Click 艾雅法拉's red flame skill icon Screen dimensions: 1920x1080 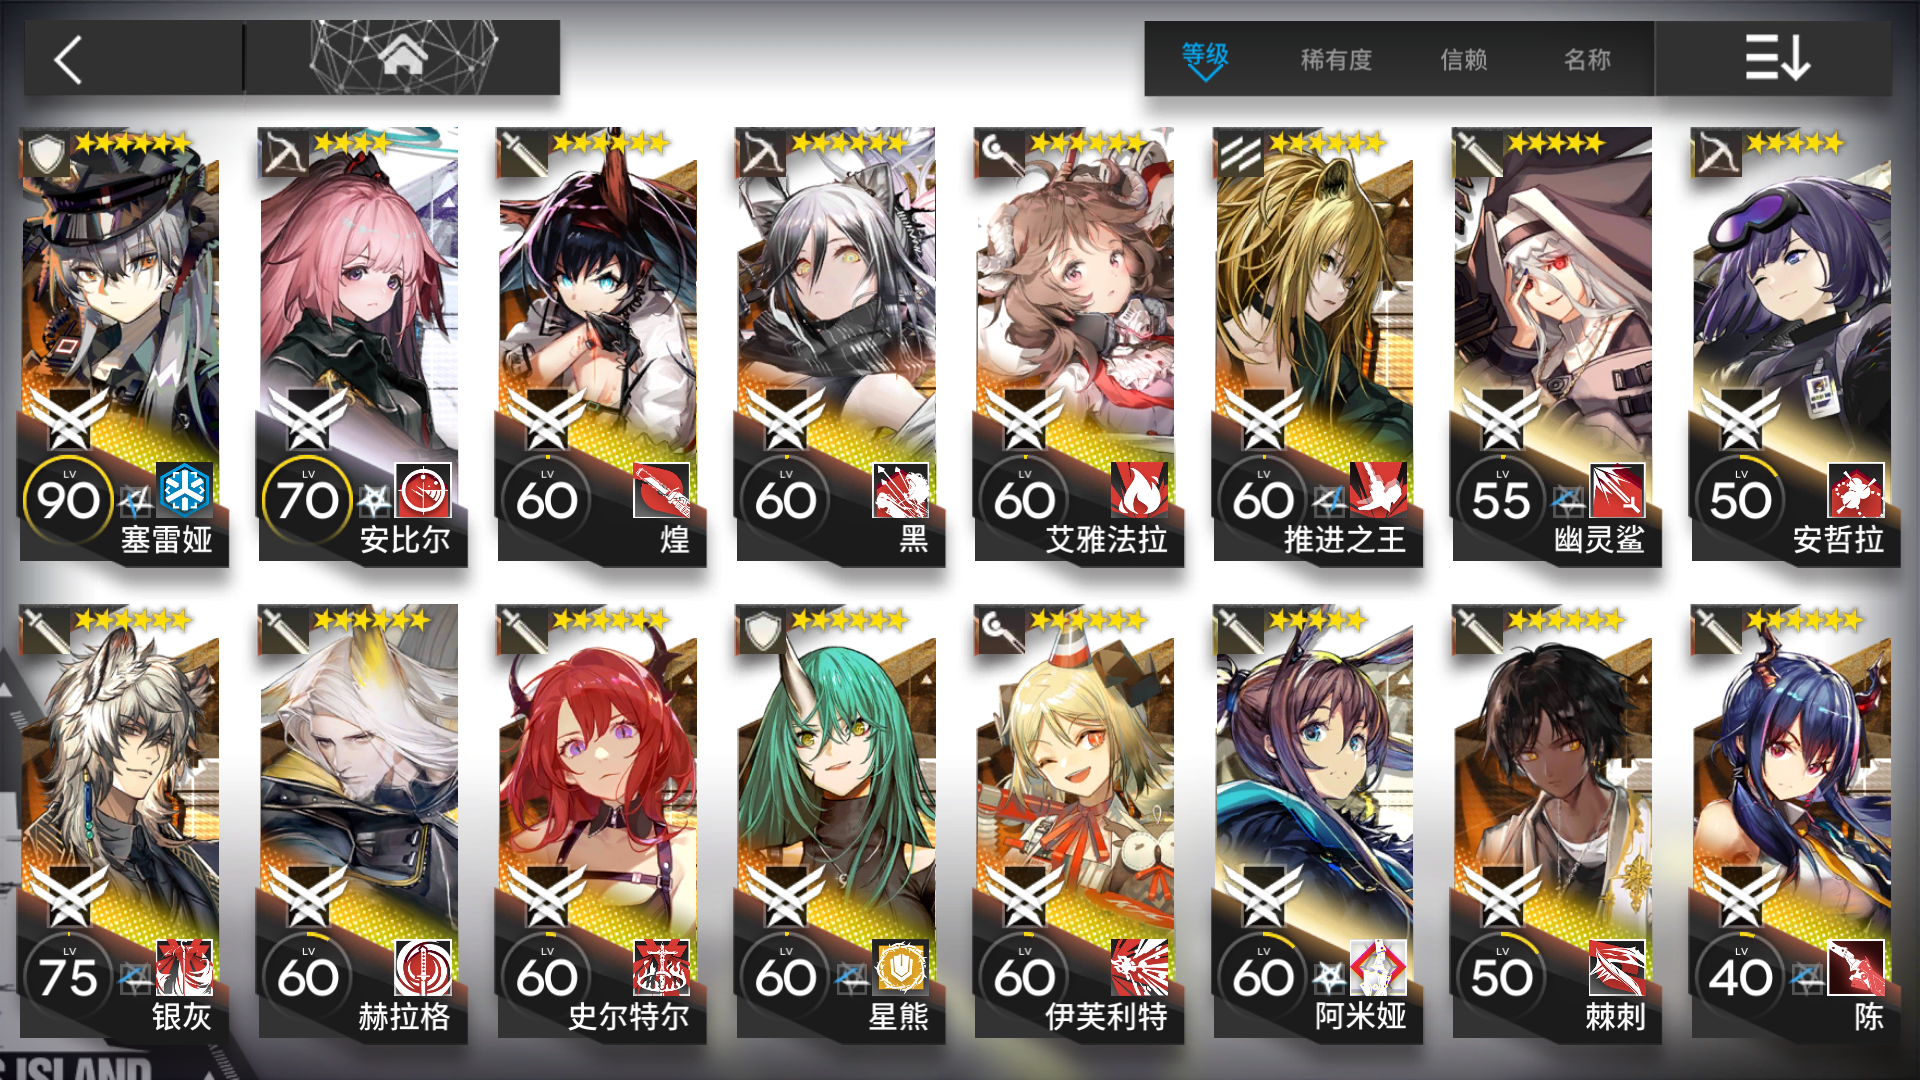click(1140, 491)
